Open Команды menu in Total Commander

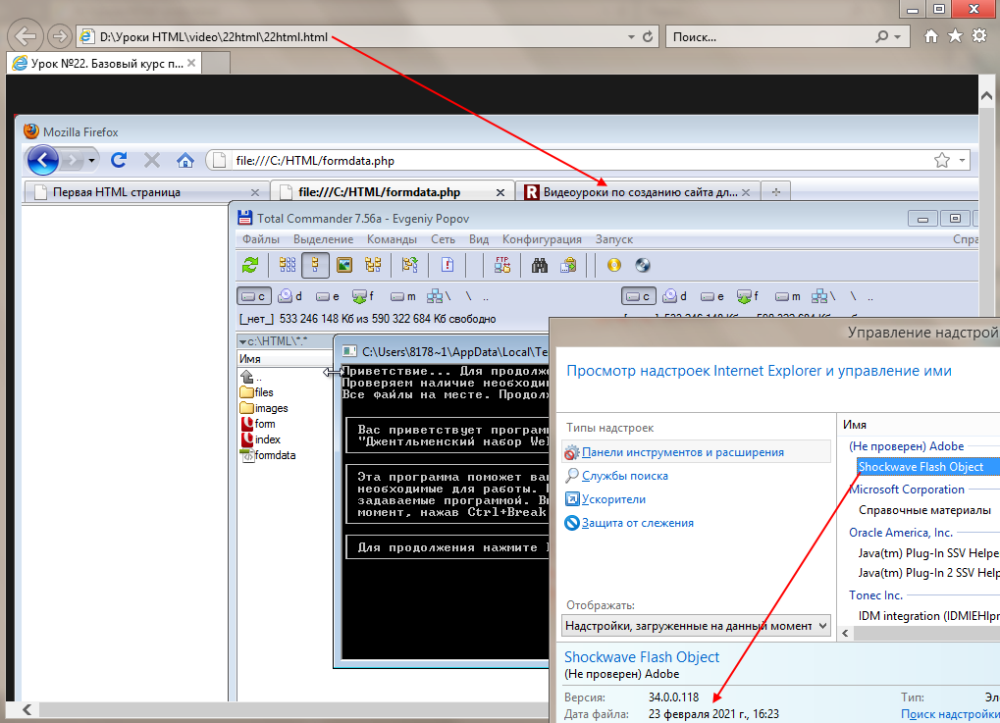click(392, 240)
